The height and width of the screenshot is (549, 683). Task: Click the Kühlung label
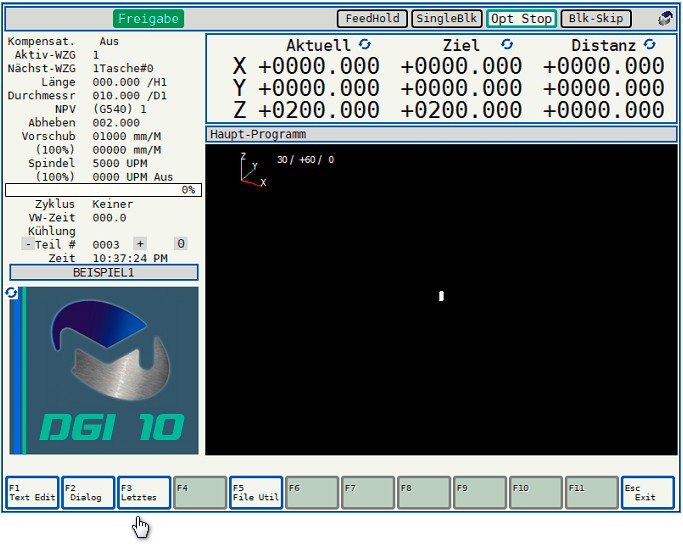(51, 231)
